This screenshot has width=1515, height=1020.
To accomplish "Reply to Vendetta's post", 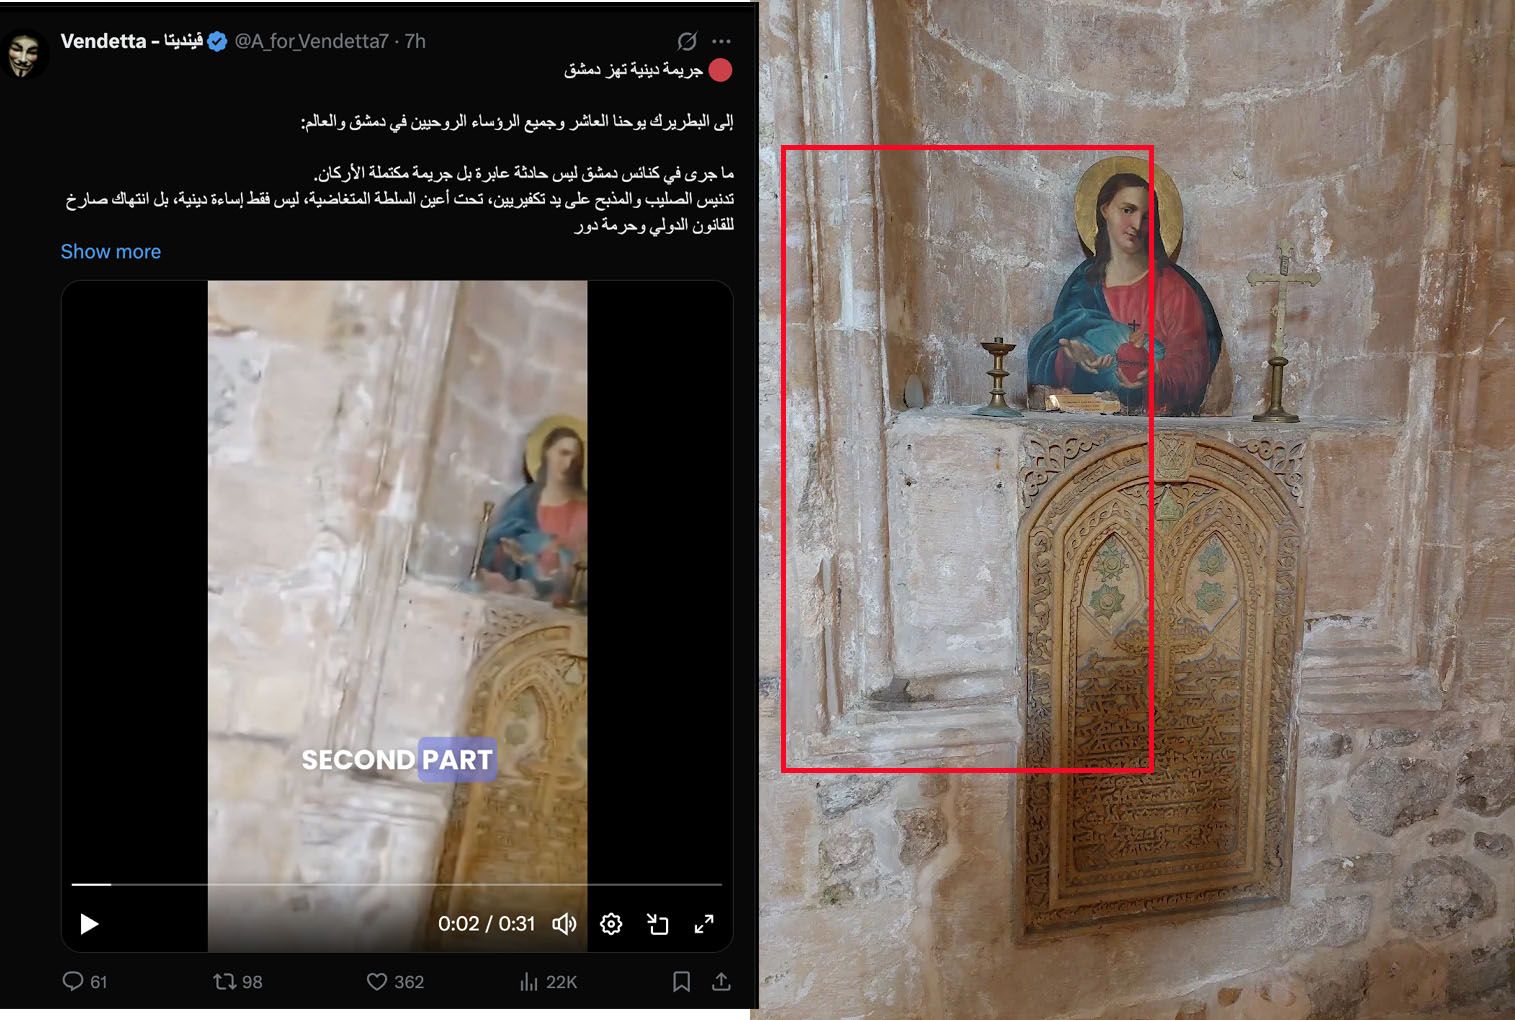I will tap(78, 981).
